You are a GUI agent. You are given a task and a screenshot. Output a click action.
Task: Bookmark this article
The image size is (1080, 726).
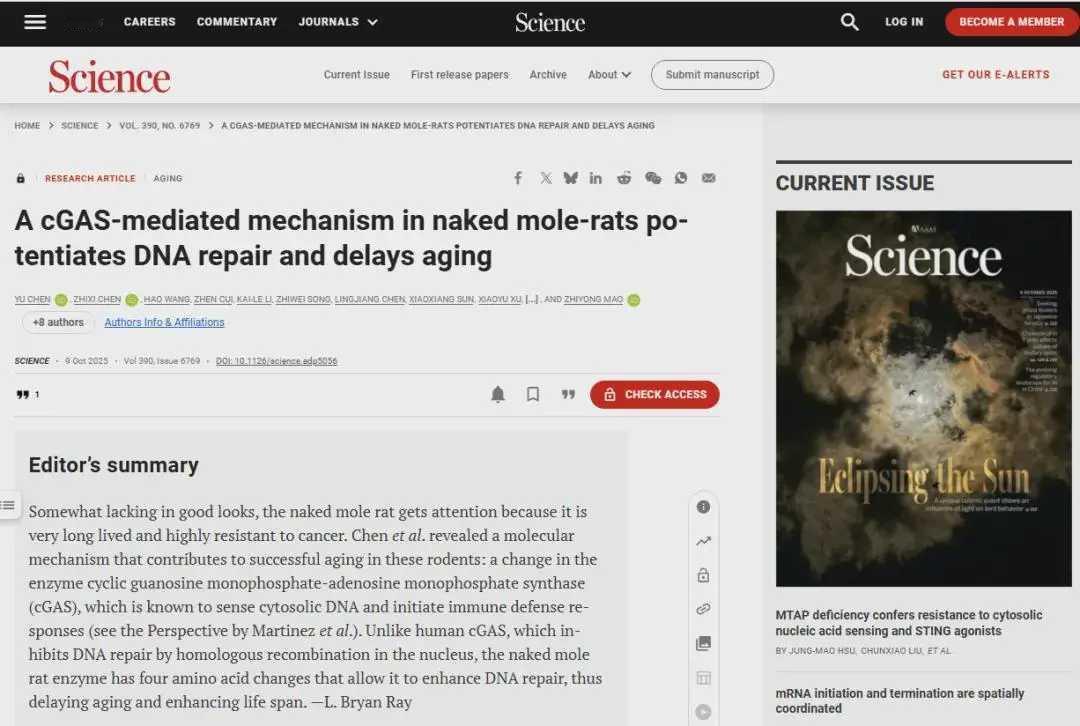(533, 394)
